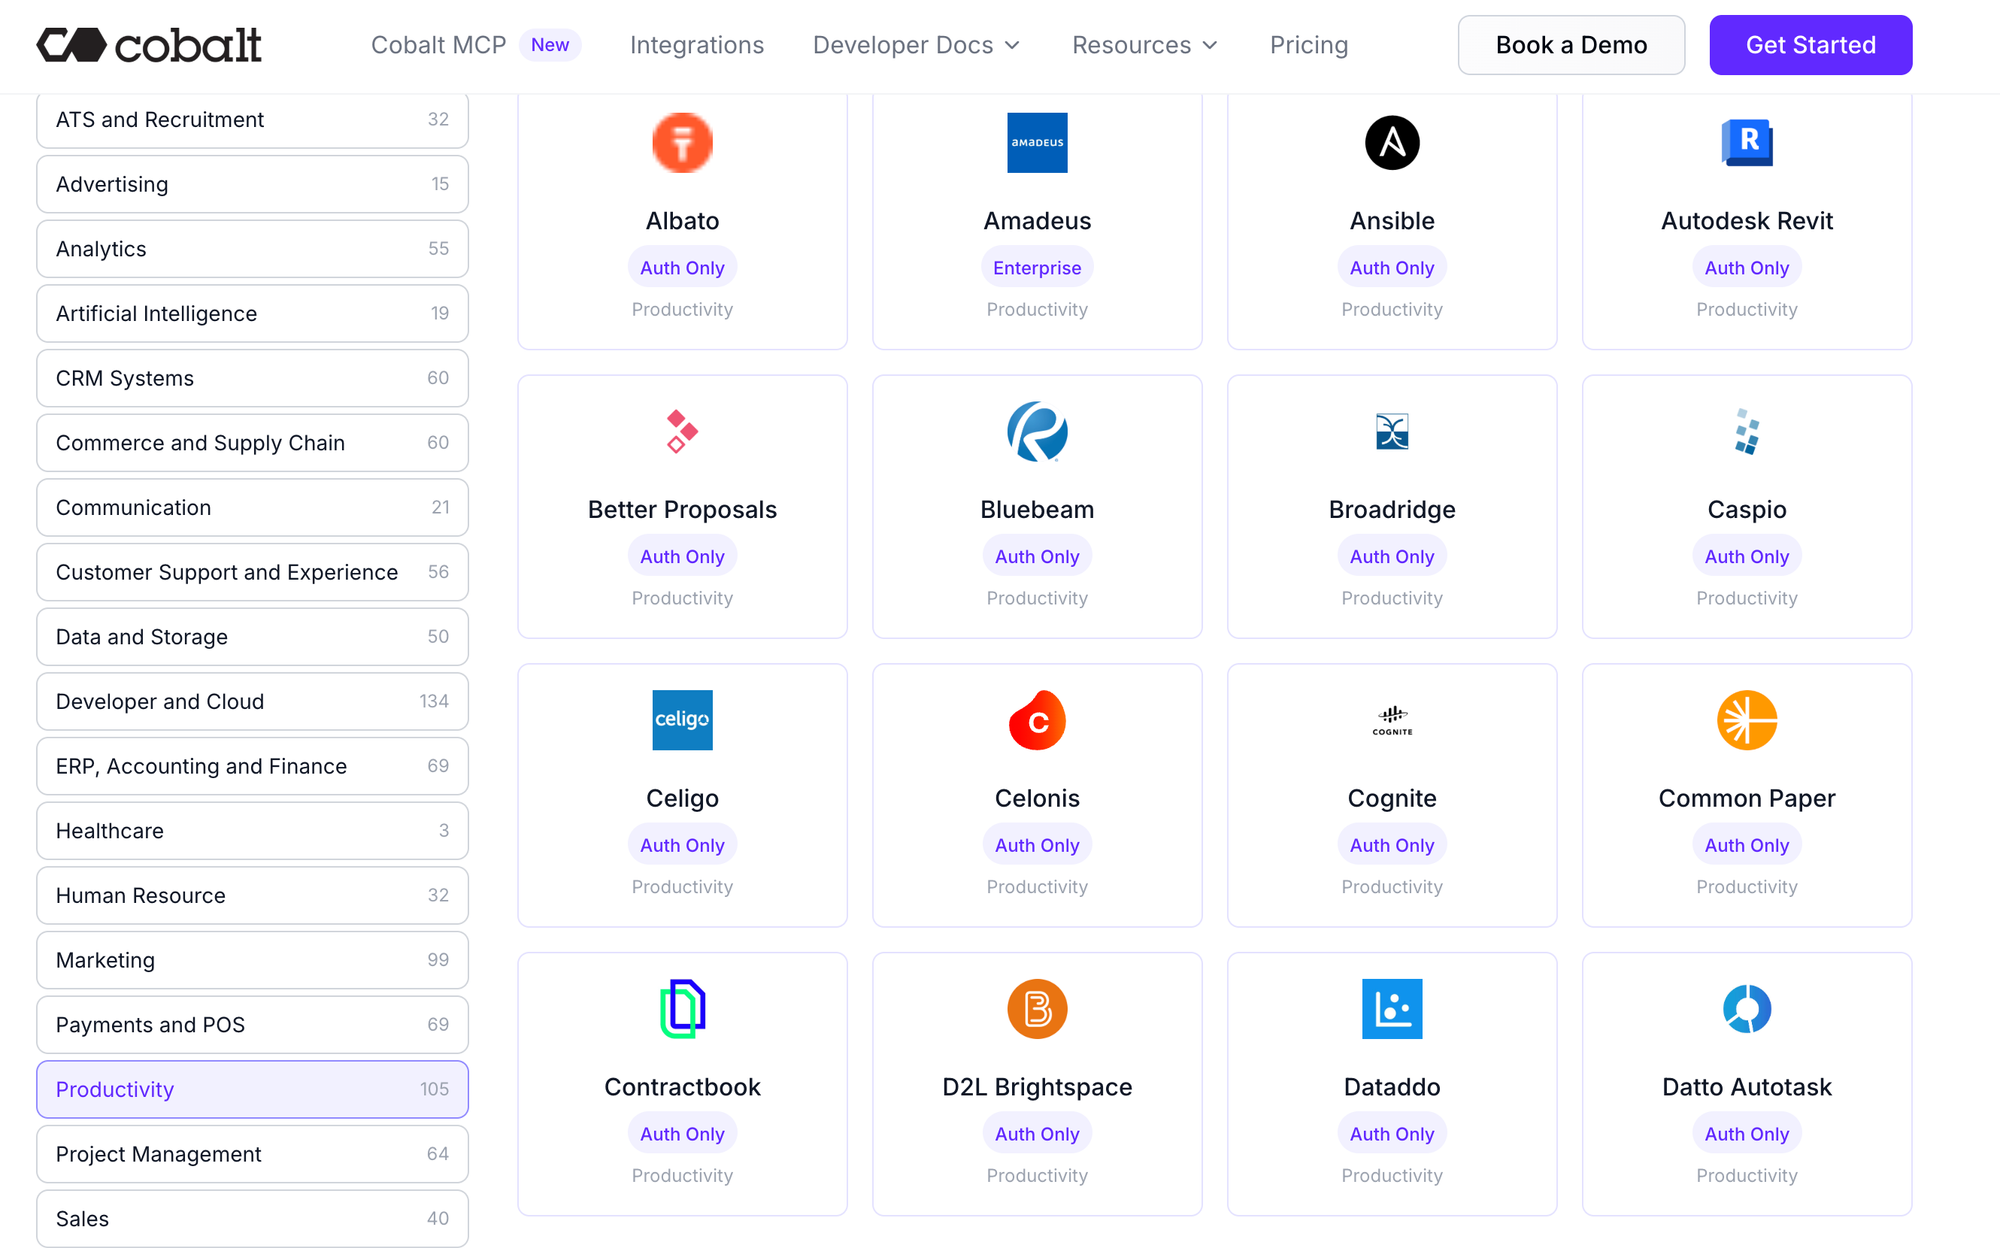The height and width of the screenshot is (1248, 2000).
Task: Click the Amadeus blue logo icon
Action: coord(1037,143)
